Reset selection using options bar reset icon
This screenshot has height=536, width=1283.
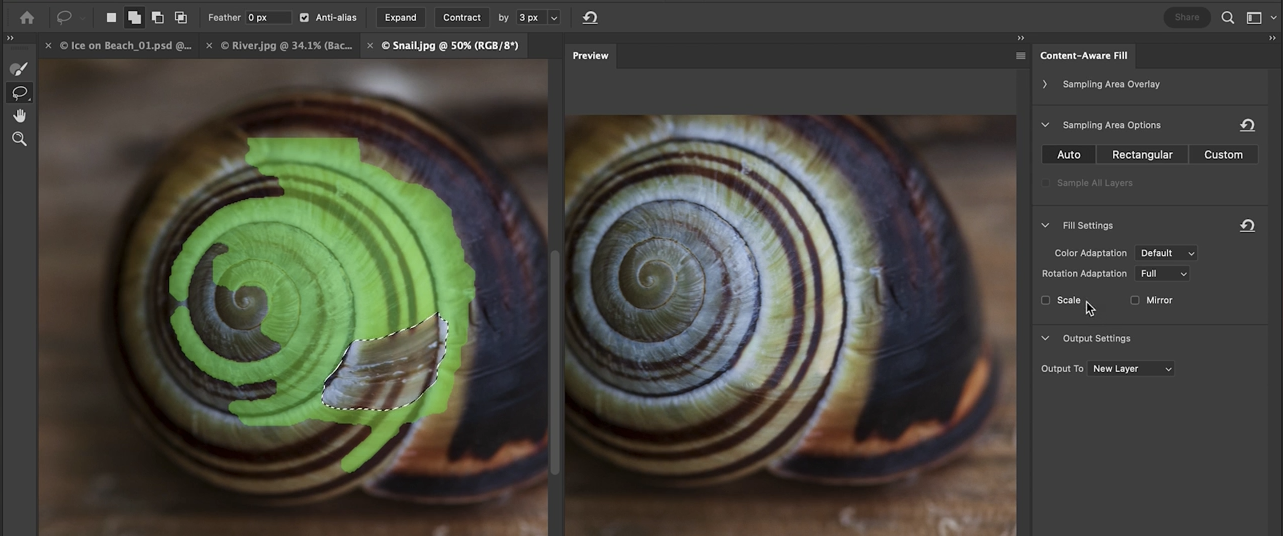(590, 17)
